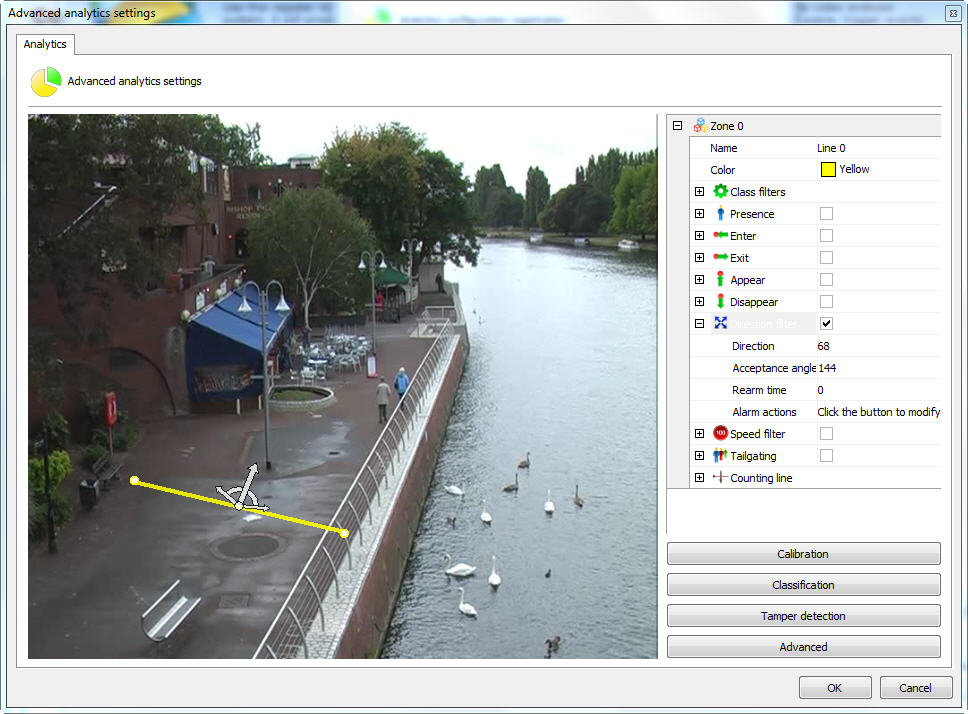This screenshot has height=714, width=968.
Task: Click the Tailgating people icon
Action: point(720,455)
